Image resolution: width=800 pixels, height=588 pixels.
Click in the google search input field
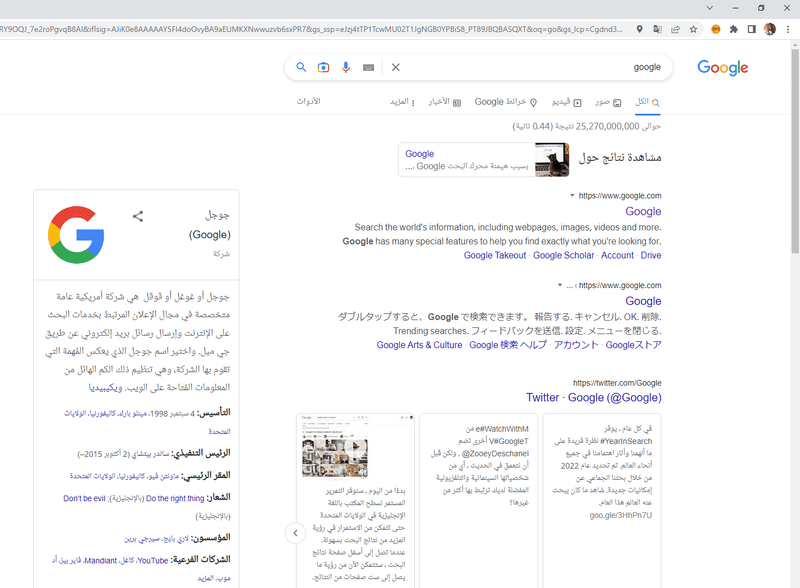coord(531,67)
